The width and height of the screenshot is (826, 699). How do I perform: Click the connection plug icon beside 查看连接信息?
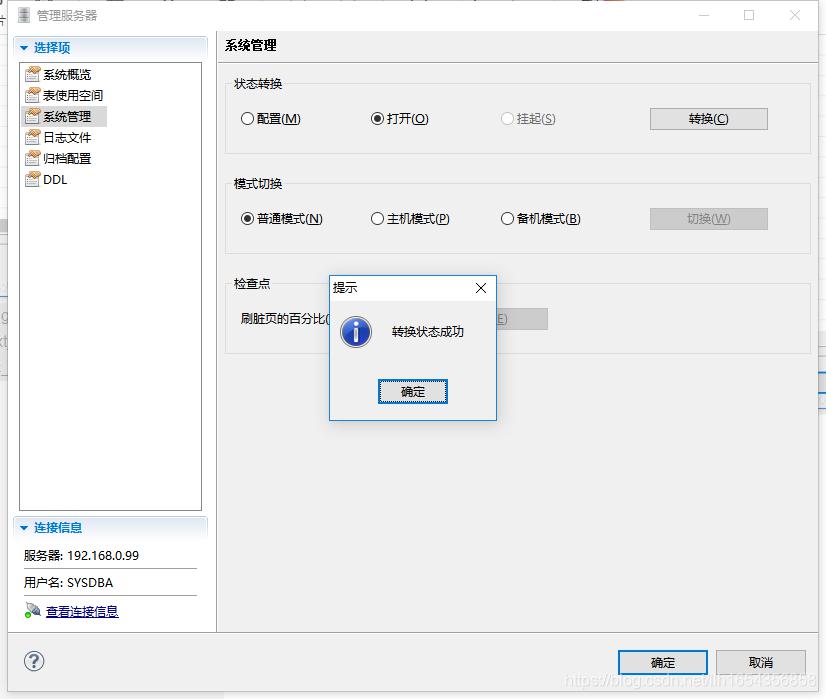[x=33, y=611]
